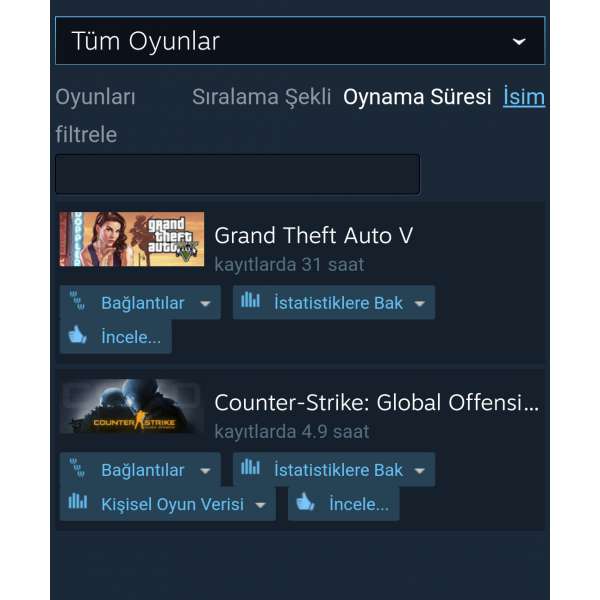Expand the Bağlantılar arrow for Grand Theft Auto V
The image size is (600, 600).
coord(205,304)
